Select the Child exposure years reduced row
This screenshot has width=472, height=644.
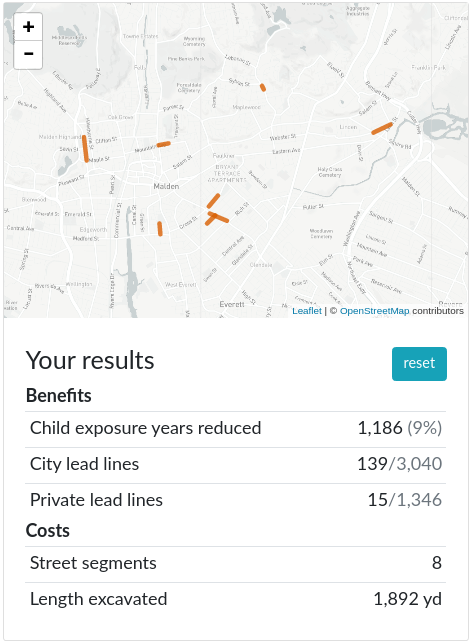pyautogui.click(x=235, y=429)
